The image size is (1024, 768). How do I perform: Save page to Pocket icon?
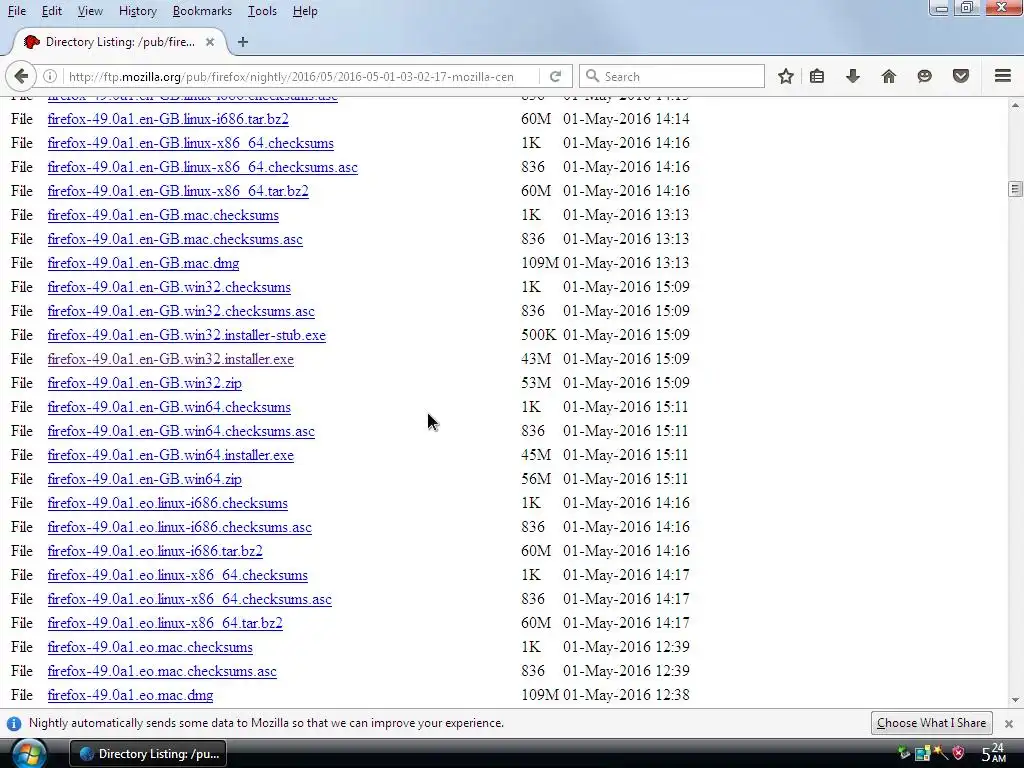pyautogui.click(x=960, y=76)
